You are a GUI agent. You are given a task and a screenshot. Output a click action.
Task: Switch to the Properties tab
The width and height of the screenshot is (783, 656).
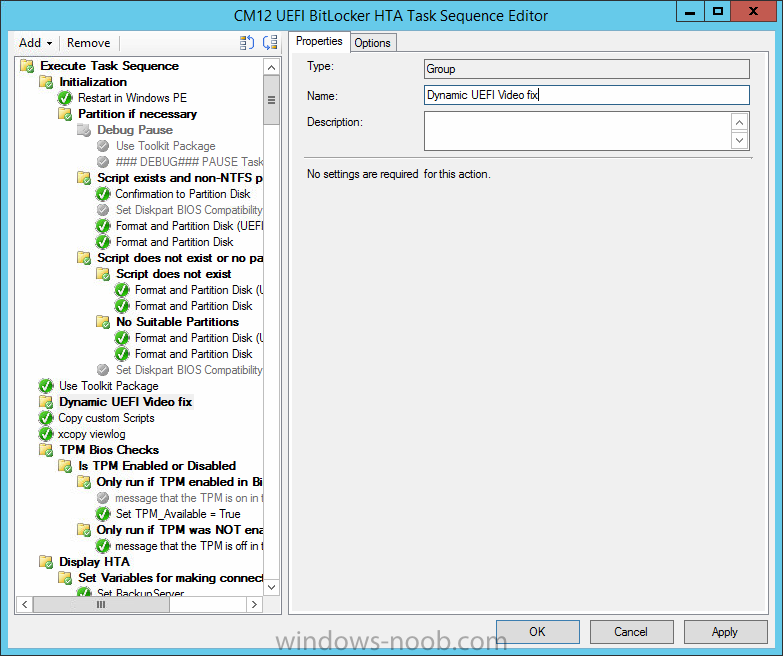tap(319, 41)
